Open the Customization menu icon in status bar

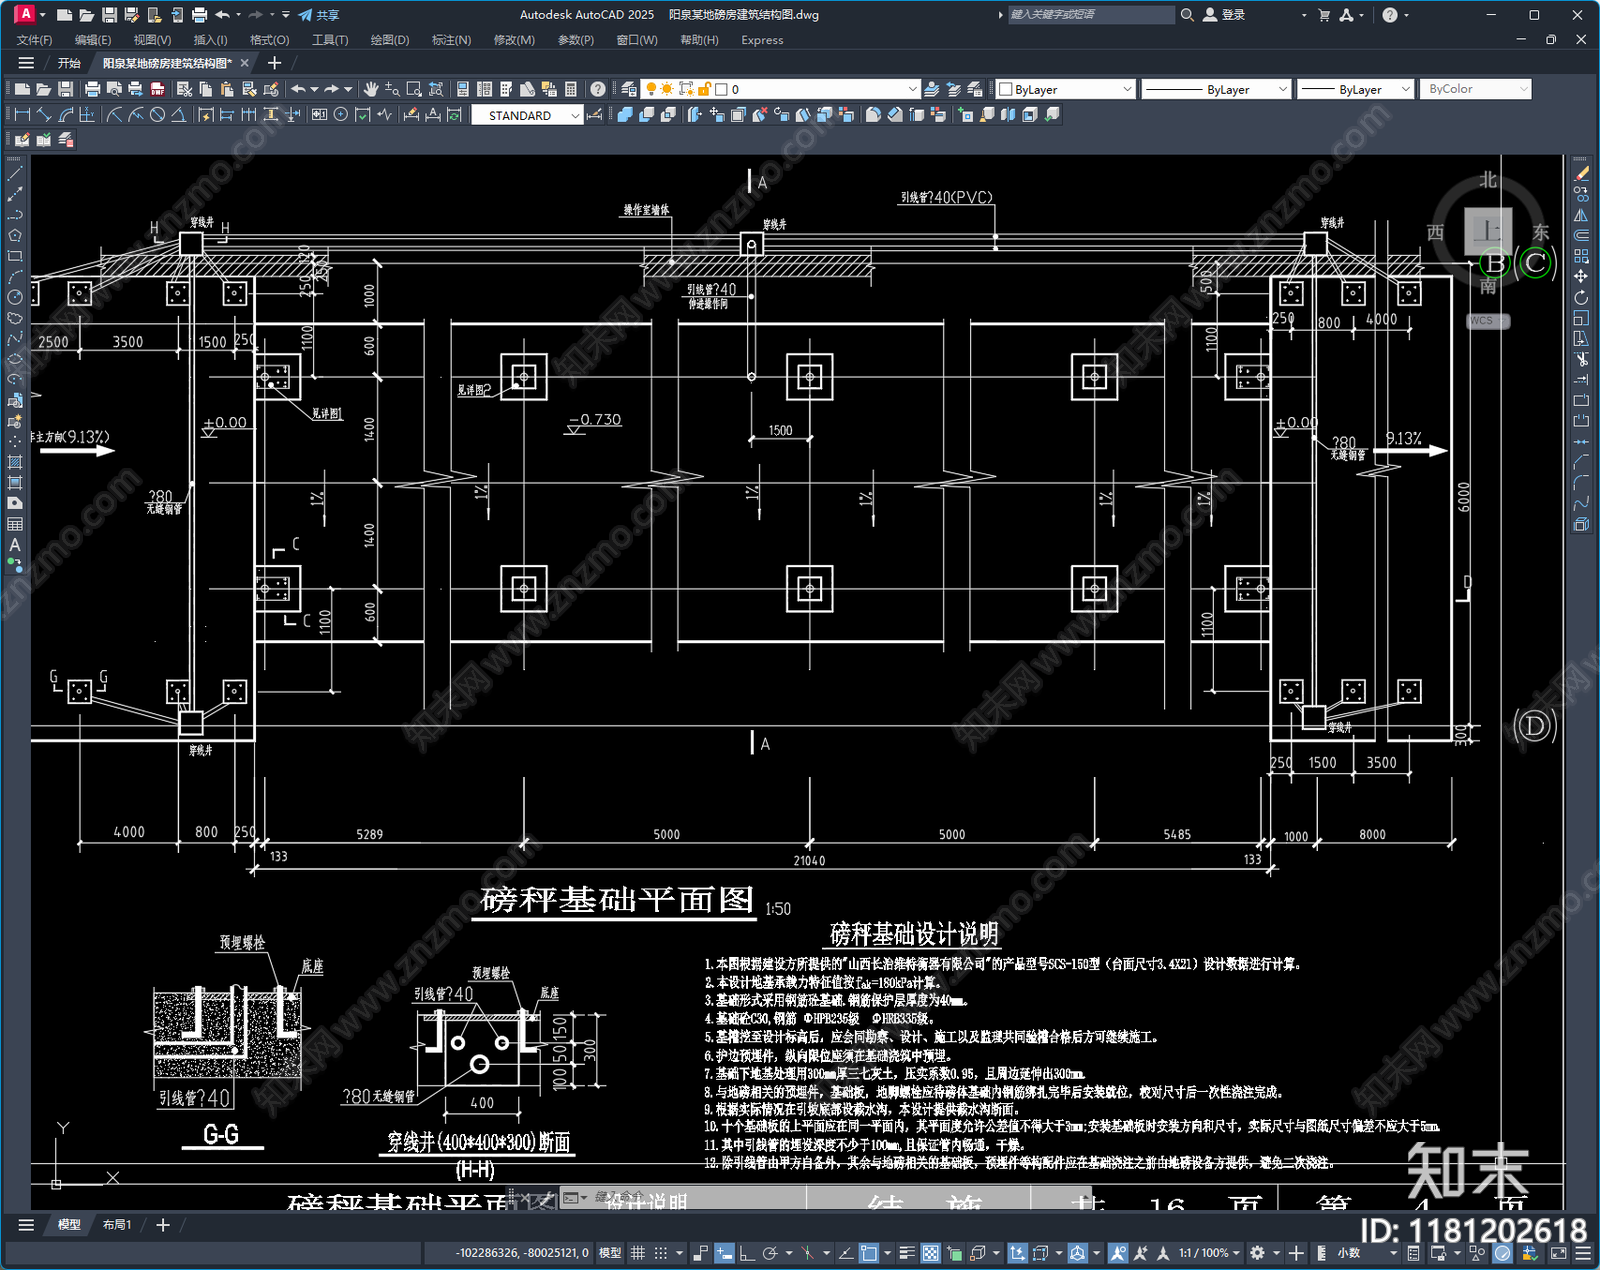[1582, 1253]
